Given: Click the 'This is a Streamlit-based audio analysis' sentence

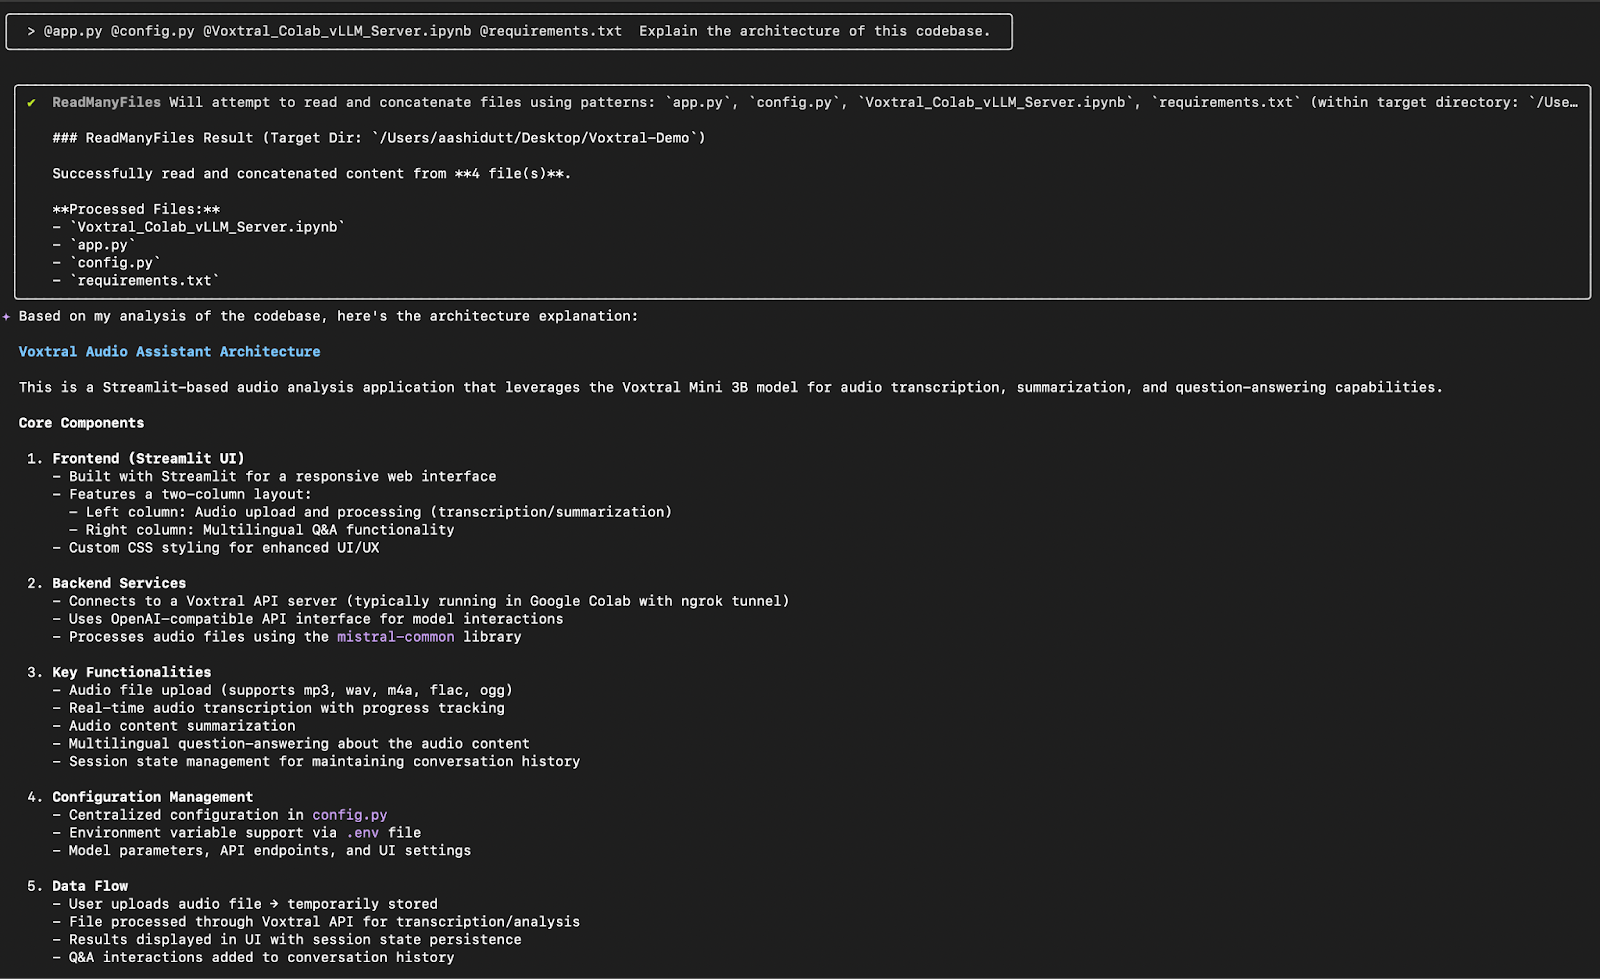Looking at the screenshot, I should tap(730, 387).
